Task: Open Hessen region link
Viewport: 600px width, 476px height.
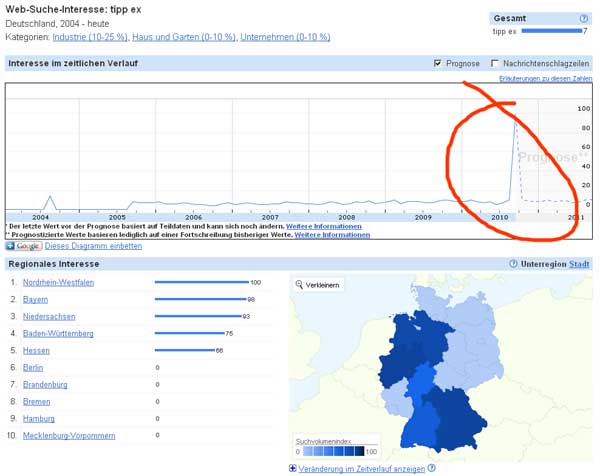Action: pyautogui.click(x=36, y=350)
